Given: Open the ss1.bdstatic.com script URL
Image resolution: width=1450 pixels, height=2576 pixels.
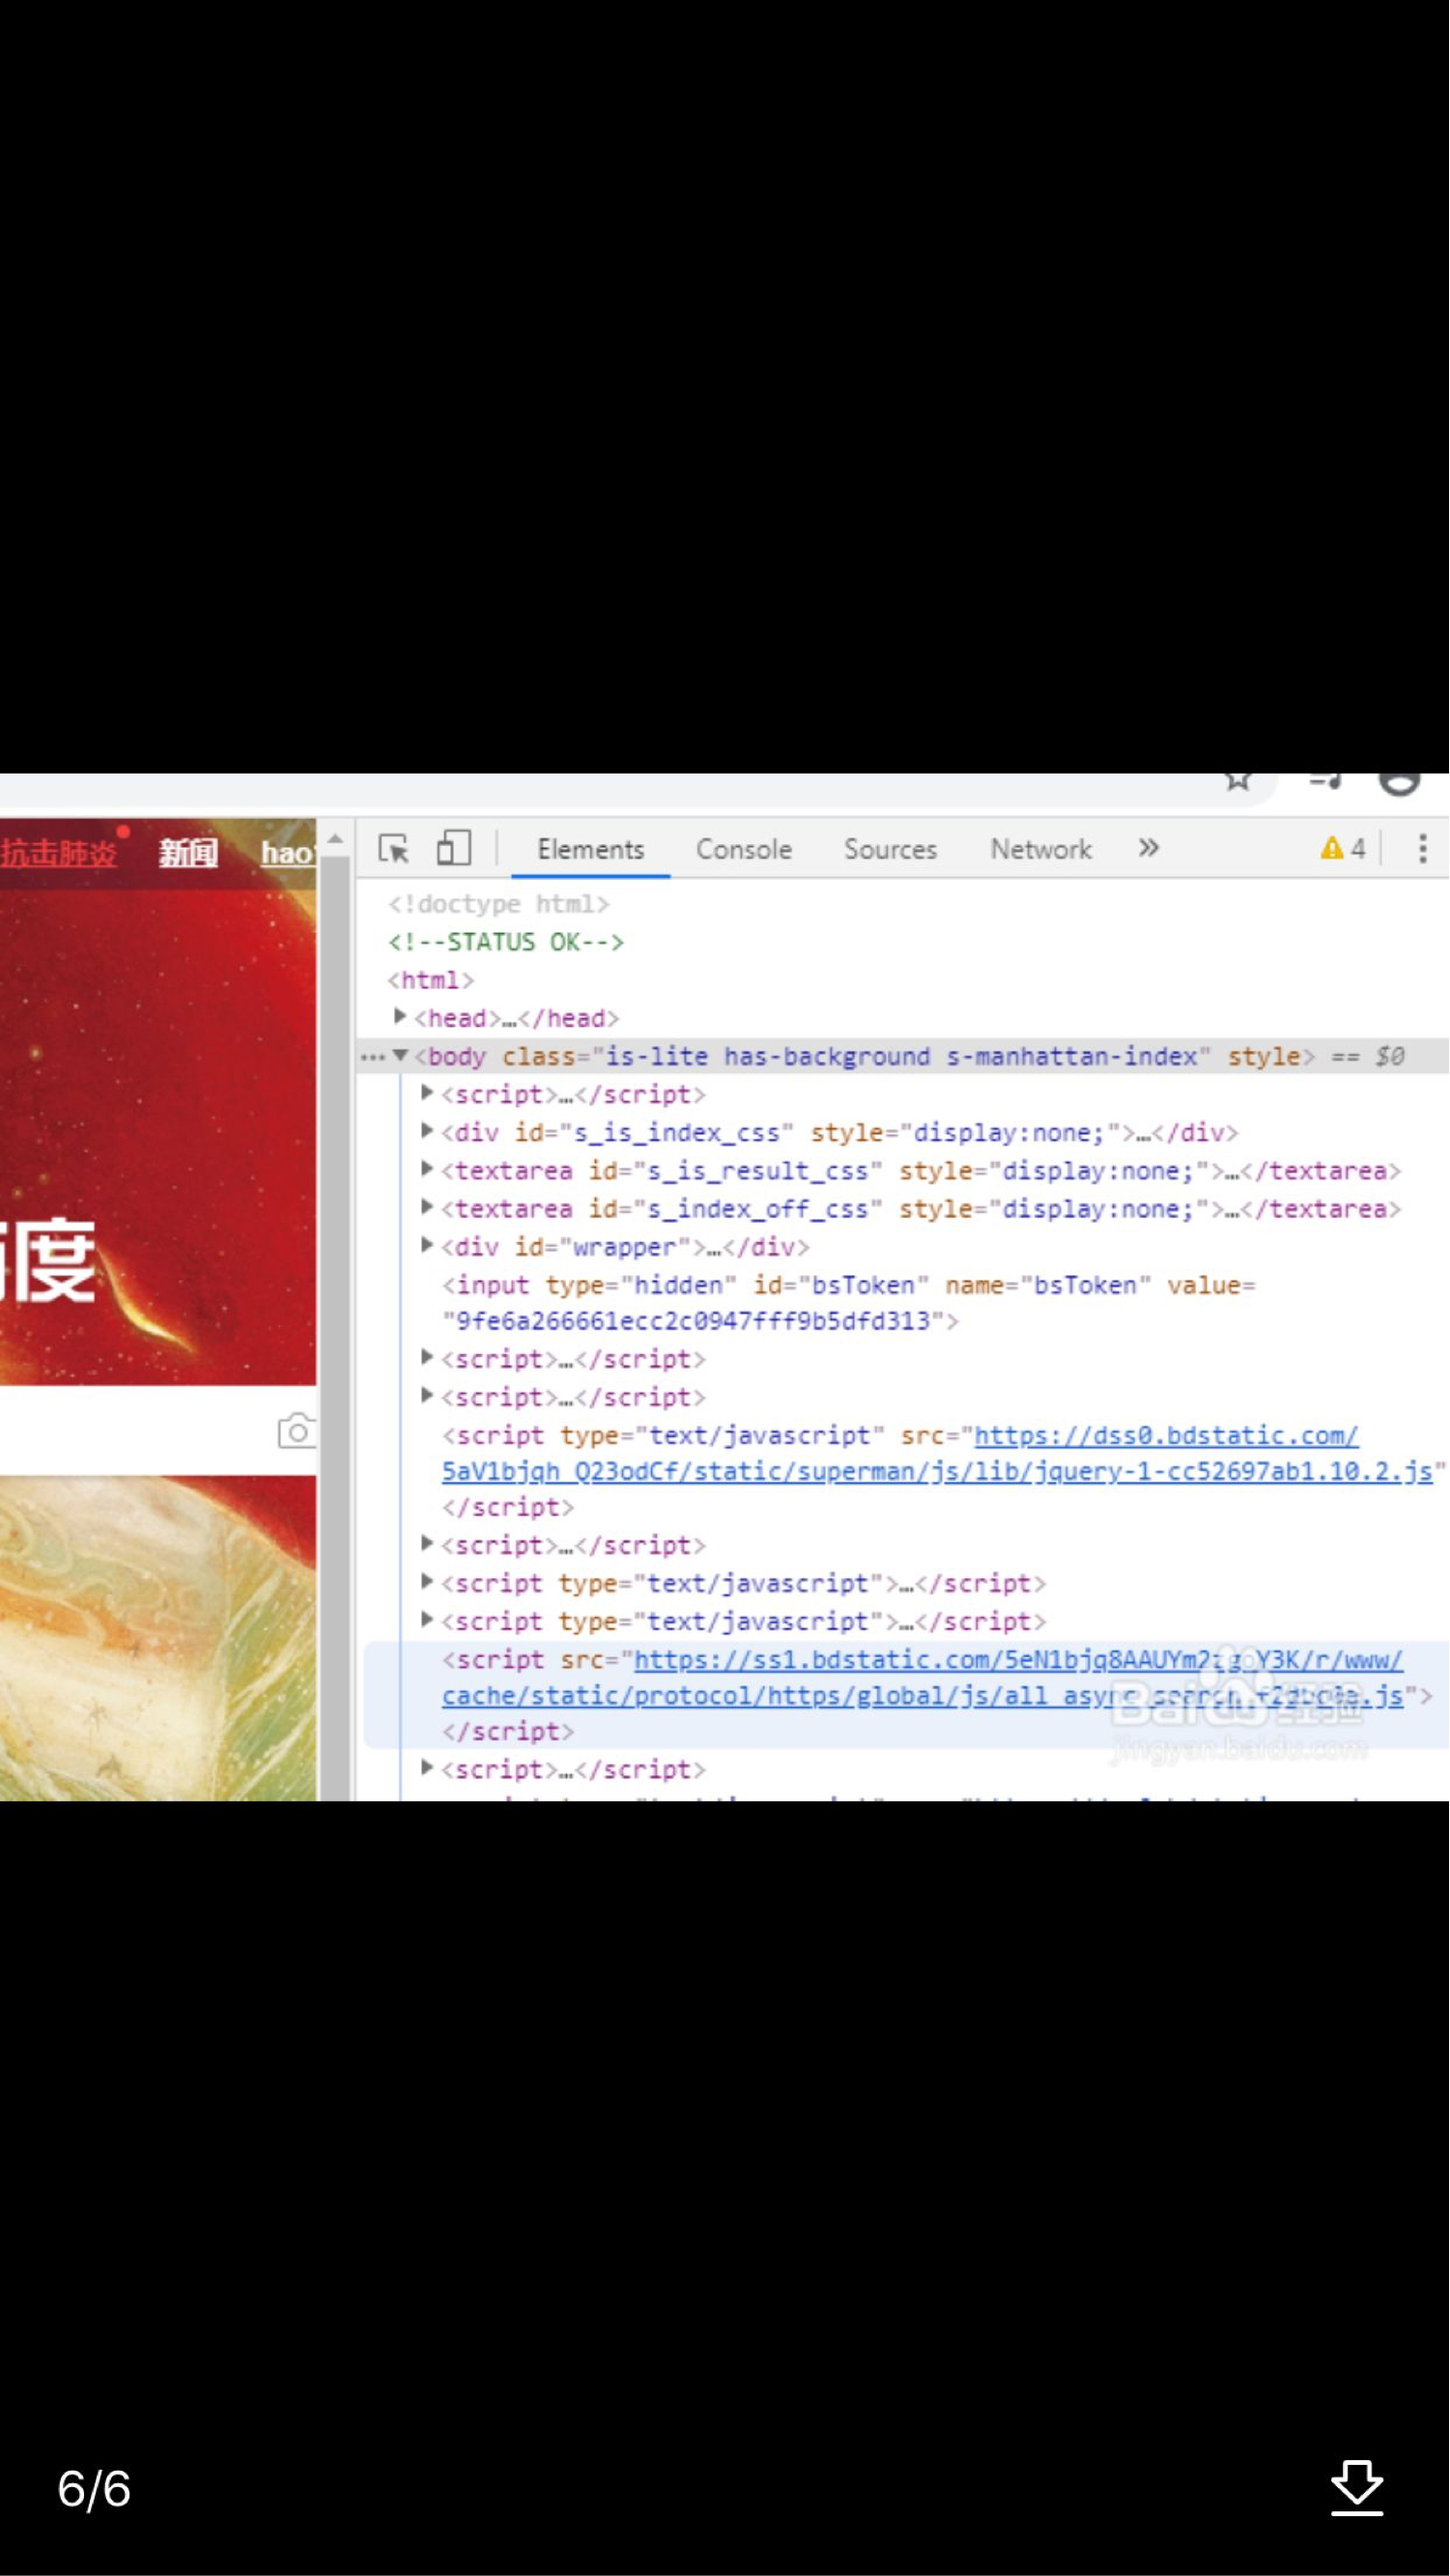Looking at the screenshot, I should (1018, 1660).
